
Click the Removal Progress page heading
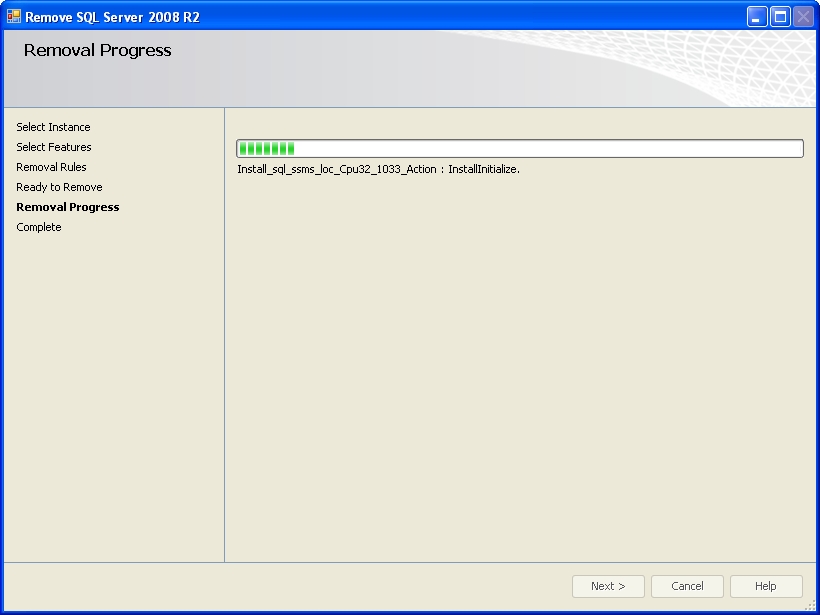pyautogui.click(x=98, y=50)
